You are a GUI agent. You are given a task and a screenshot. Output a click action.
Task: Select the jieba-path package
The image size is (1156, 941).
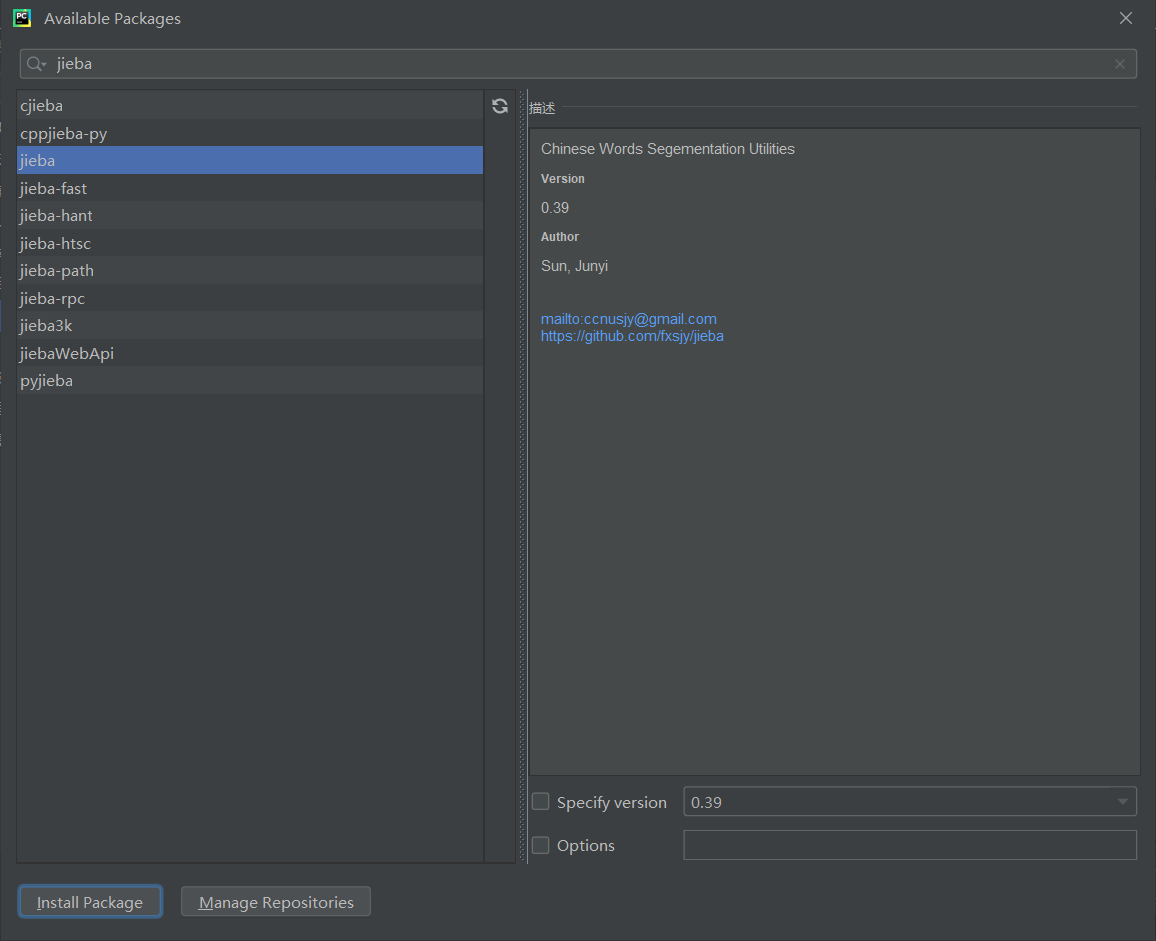[250, 271]
